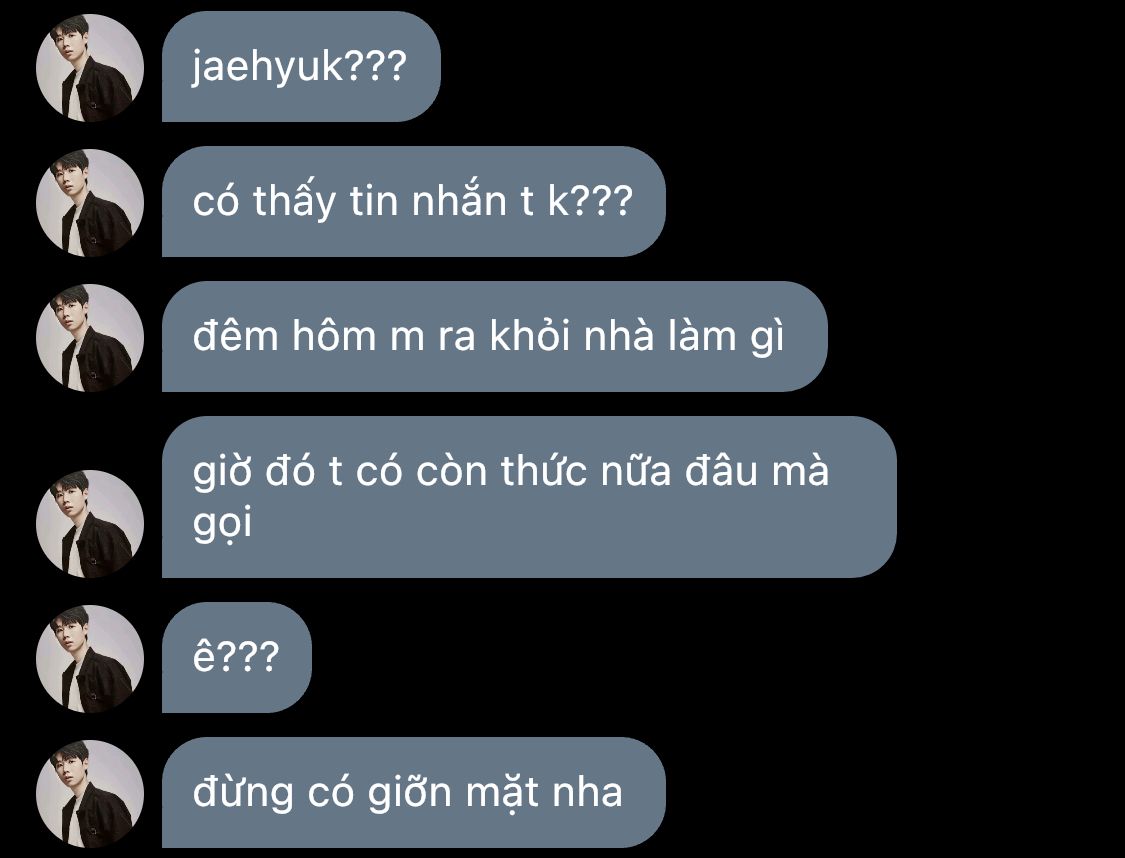
Task: Select the 'có thấy tin nhắn t k???' bubble
Action: point(414,202)
